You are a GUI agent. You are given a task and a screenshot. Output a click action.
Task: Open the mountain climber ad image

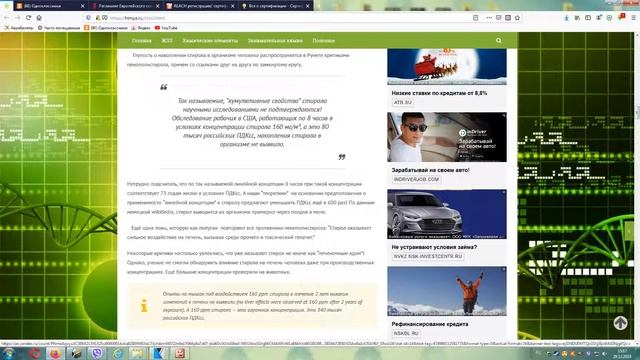[x=447, y=291]
